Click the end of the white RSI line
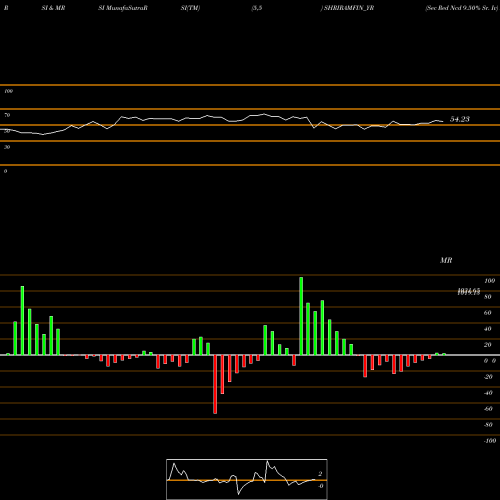Viewport: 500px width, 500px height. click(443, 121)
